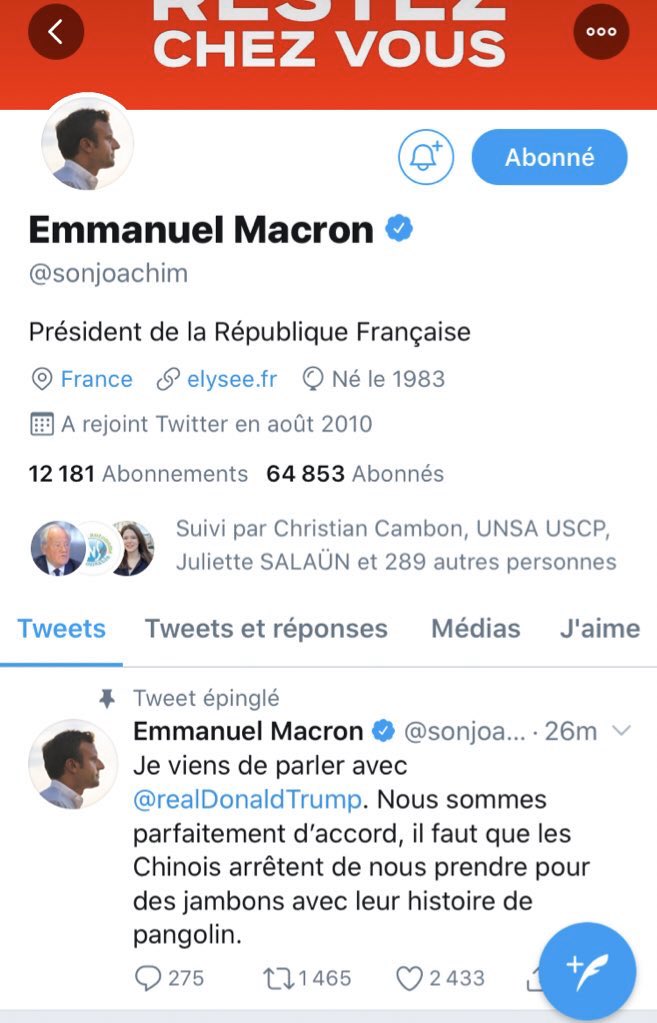
Task: Enable notifications with the bell icon
Action: point(426,157)
